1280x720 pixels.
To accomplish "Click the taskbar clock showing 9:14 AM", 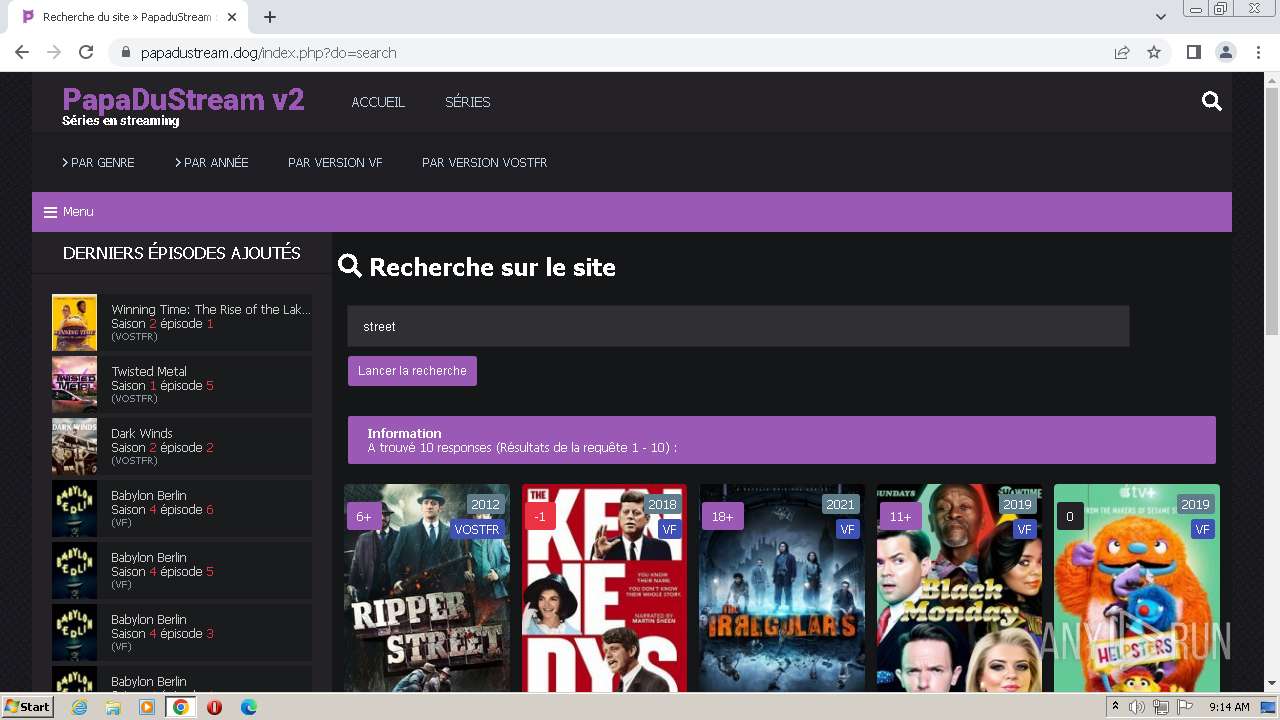I will click(1229, 707).
